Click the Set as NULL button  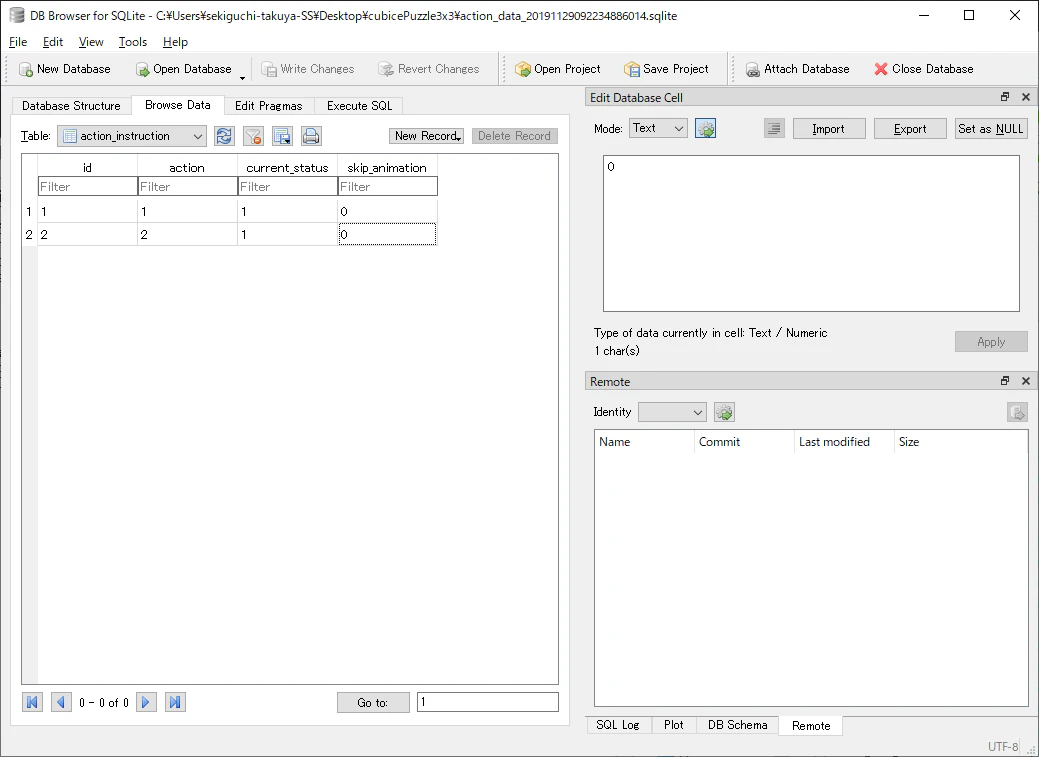click(x=991, y=129)
